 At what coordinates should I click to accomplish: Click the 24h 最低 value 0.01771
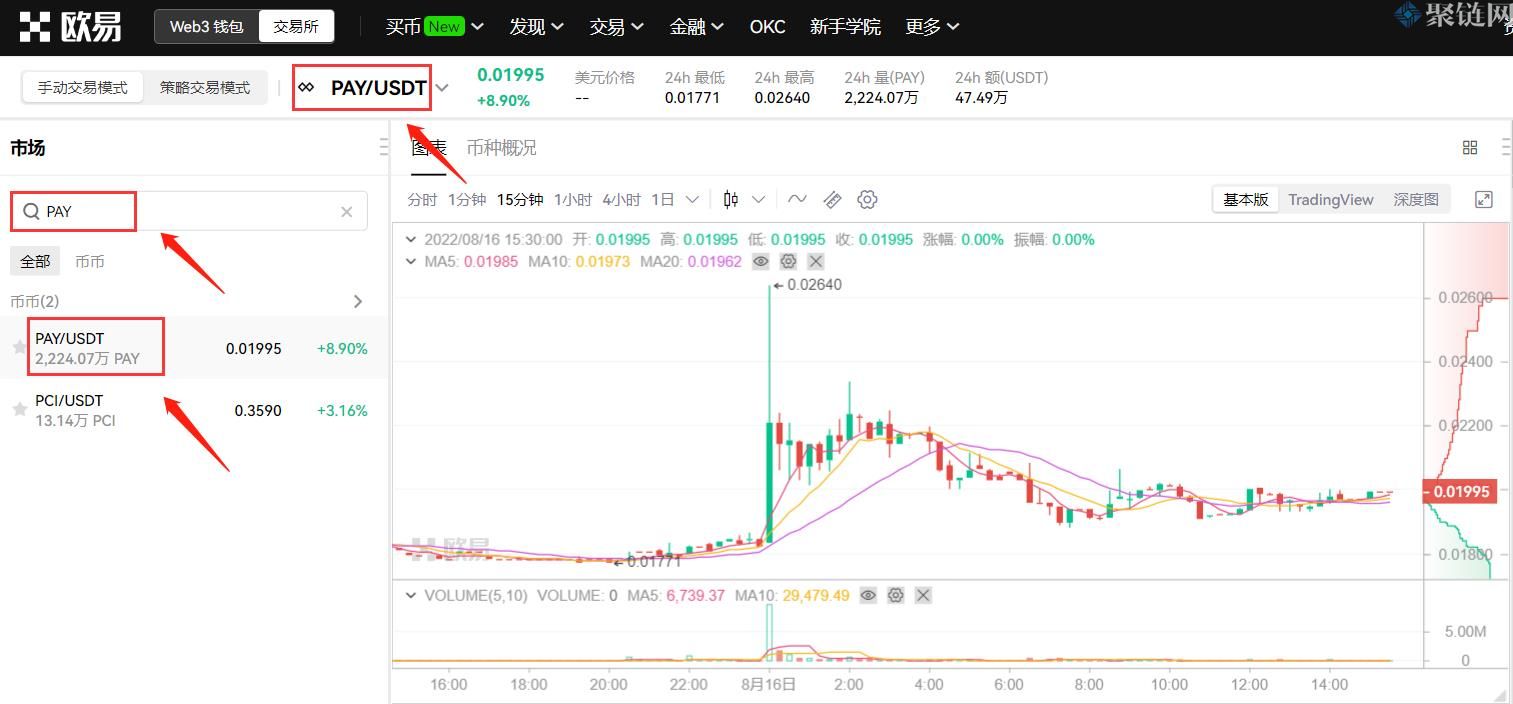[x=692, y=98]
